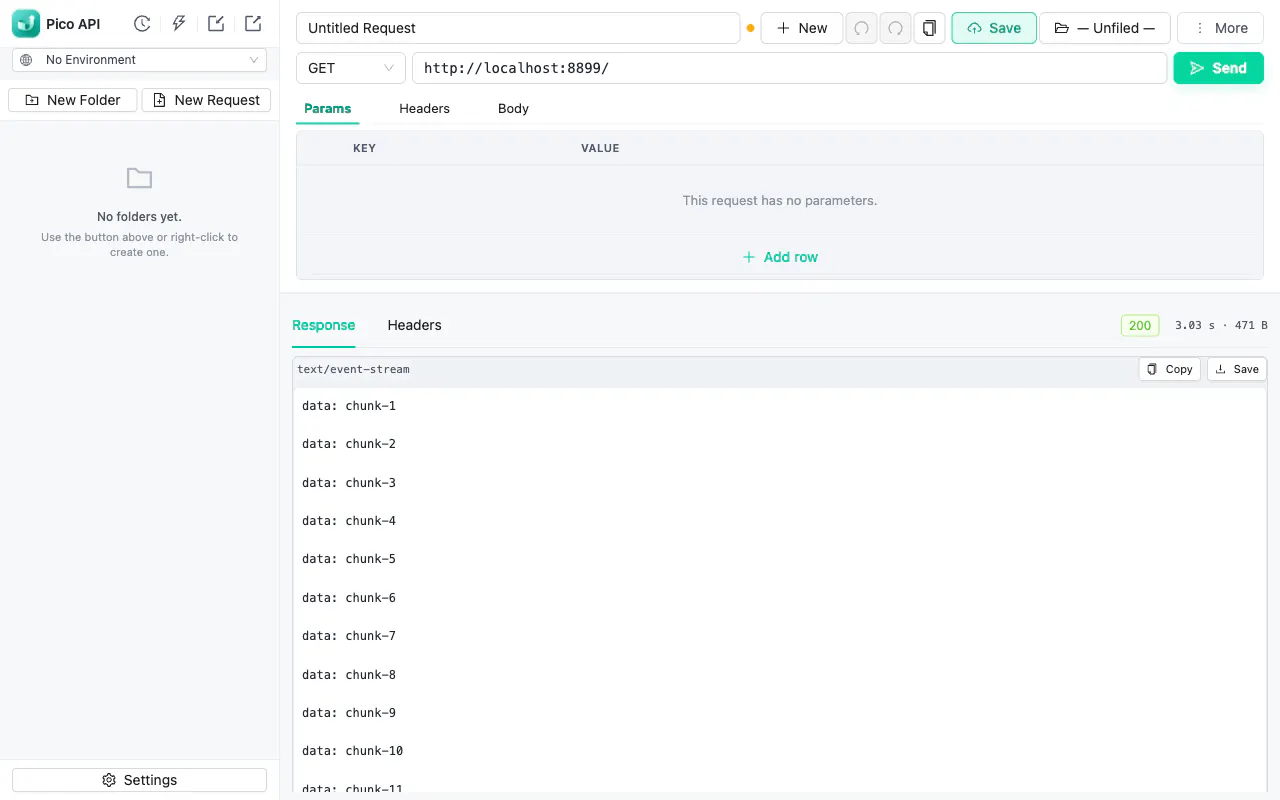The image size is (1280, 800).
Task: Click the URL field with http://localhost:8899/
Action: (790, 68)
